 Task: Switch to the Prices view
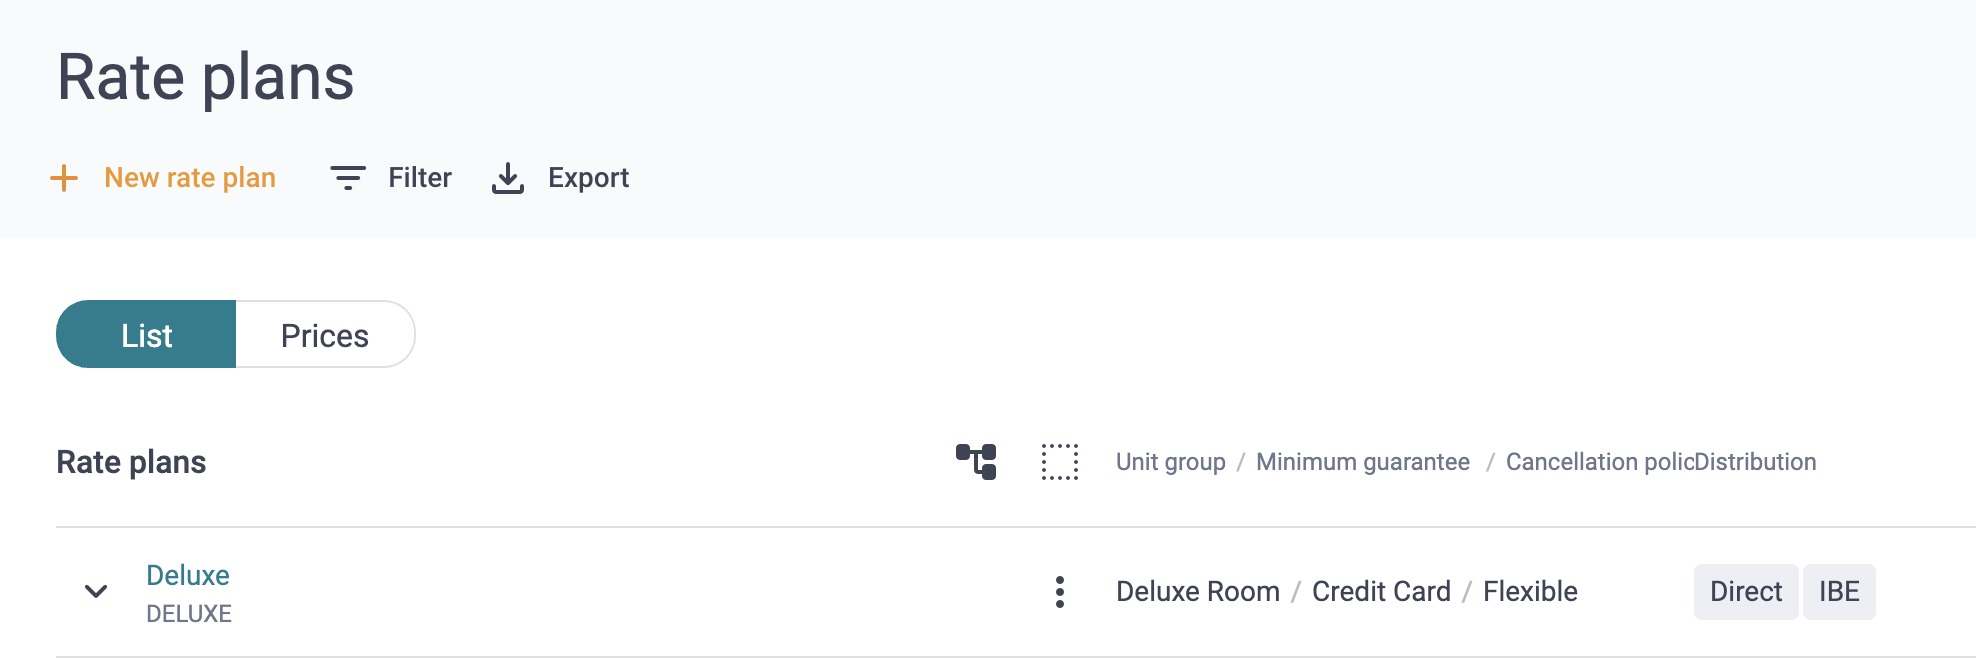point(325,335)
